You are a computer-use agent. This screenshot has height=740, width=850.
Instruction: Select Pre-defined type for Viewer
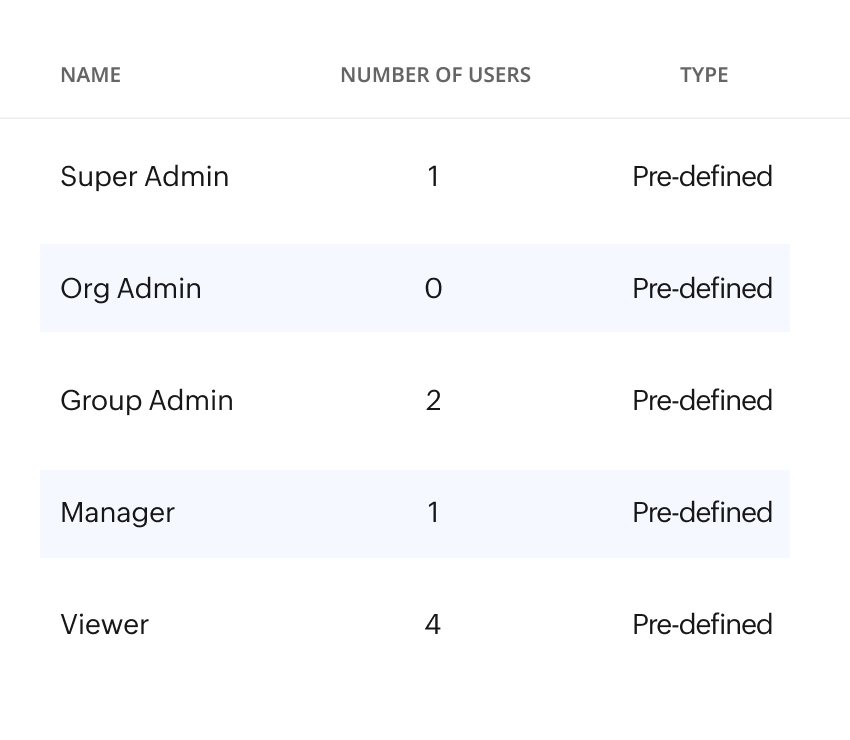pyautogui.click(x=702, y=625)
